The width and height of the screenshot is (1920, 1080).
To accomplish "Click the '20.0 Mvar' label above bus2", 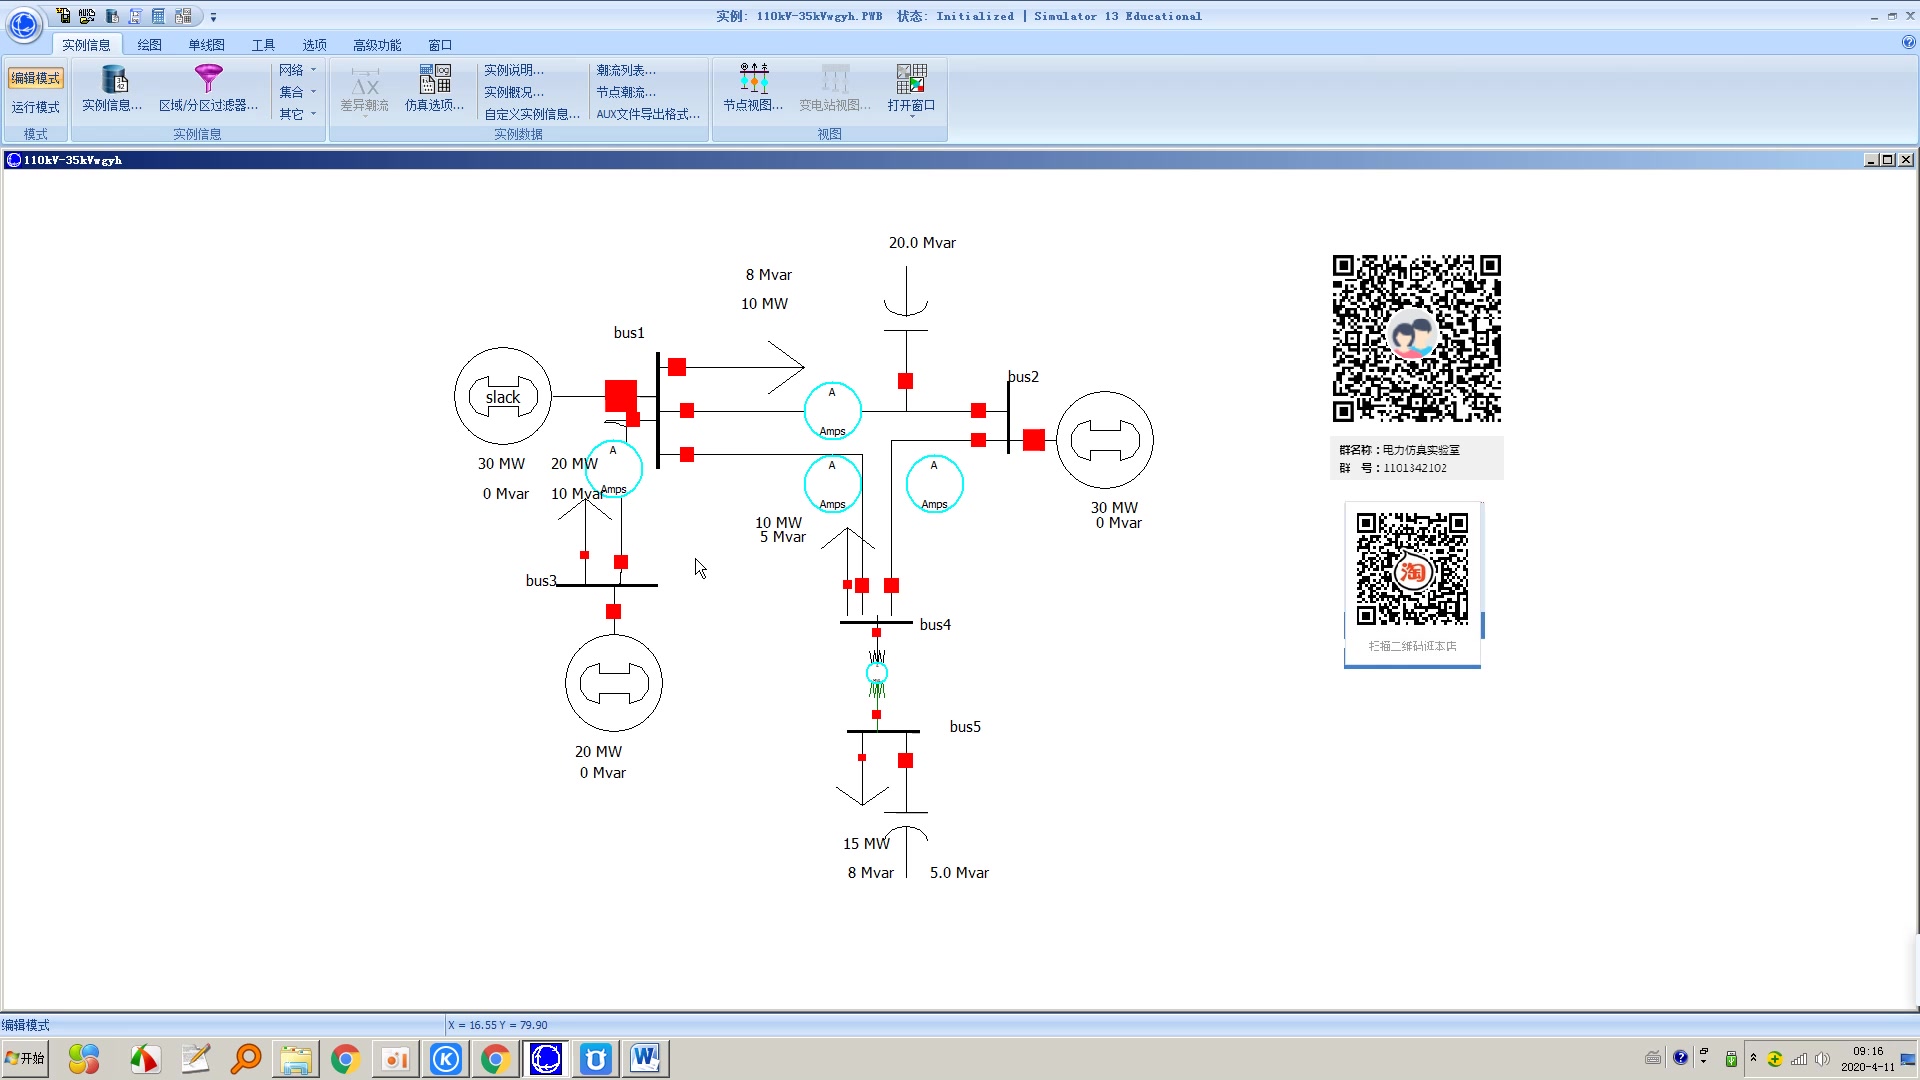I will click(922, 243).
